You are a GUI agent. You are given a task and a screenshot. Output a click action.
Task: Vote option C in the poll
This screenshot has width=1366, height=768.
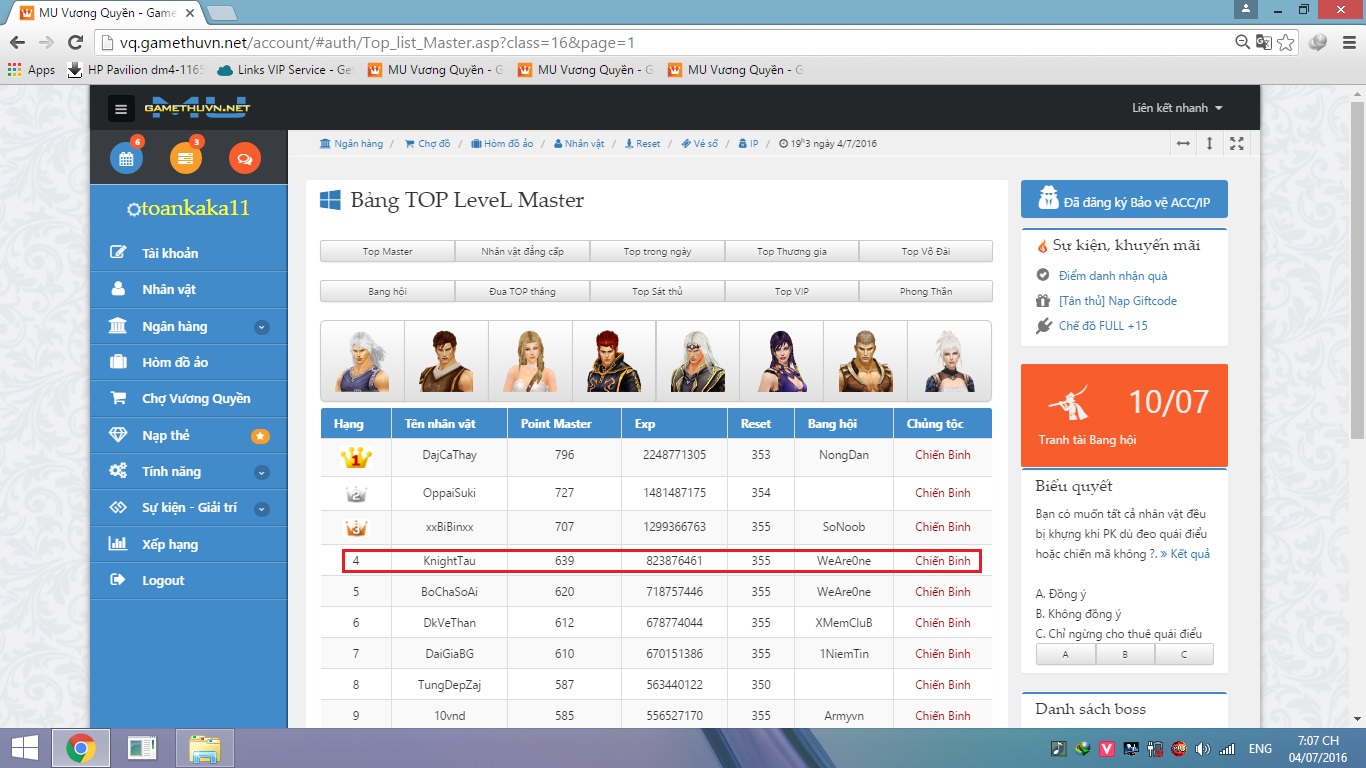click(1184, 654)
